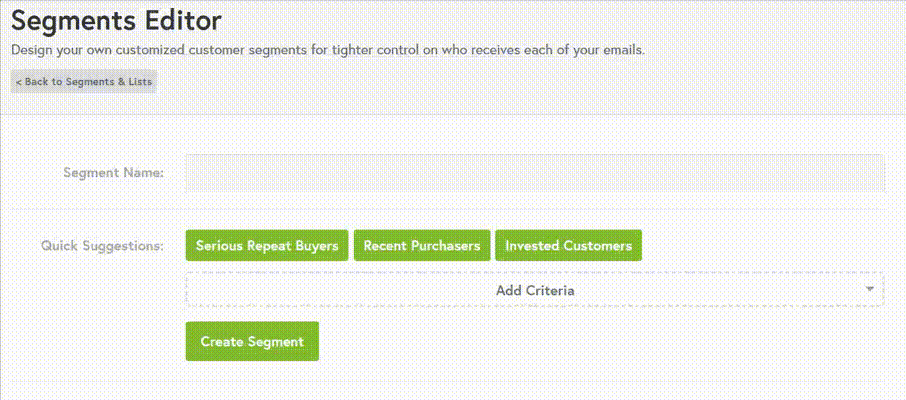The image size is (906, 400).
Task: Return to Segments & Lists page
Action: (84, 82)
